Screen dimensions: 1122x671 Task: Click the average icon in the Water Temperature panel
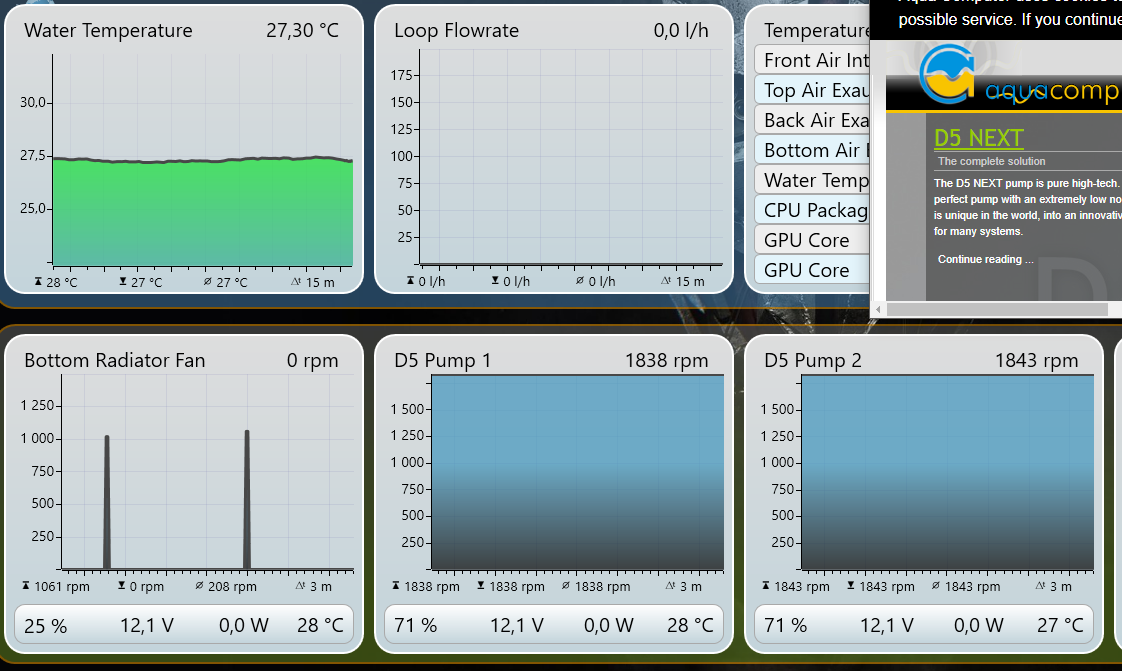(x=208, y=282)
